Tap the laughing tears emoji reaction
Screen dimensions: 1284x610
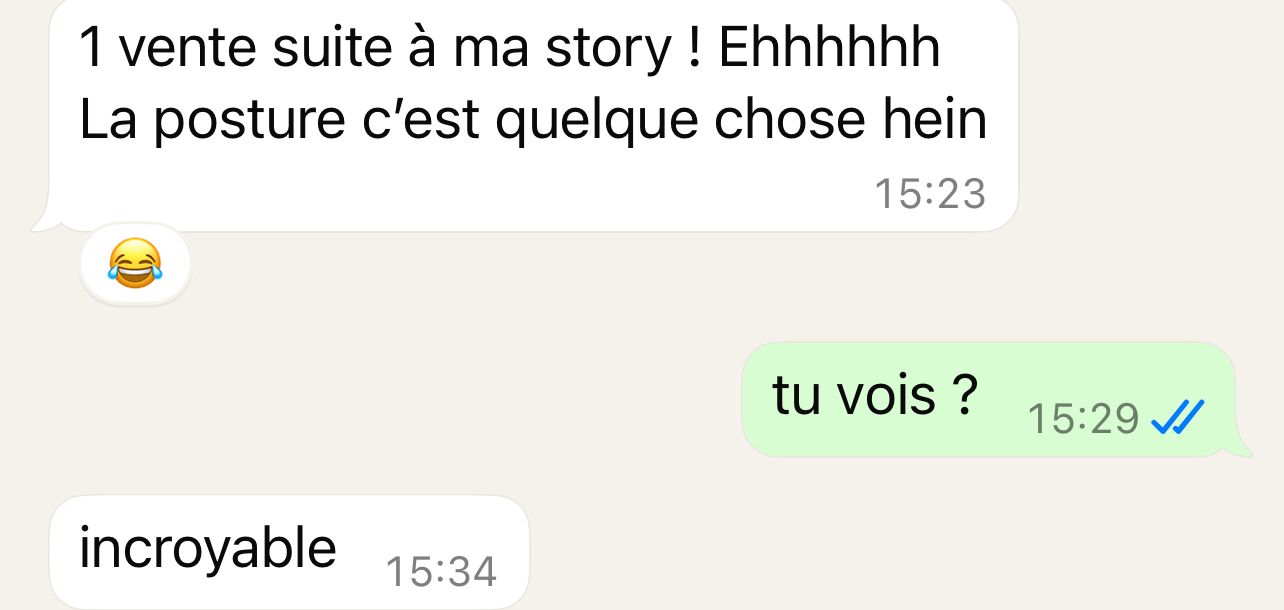coord(134,265)
